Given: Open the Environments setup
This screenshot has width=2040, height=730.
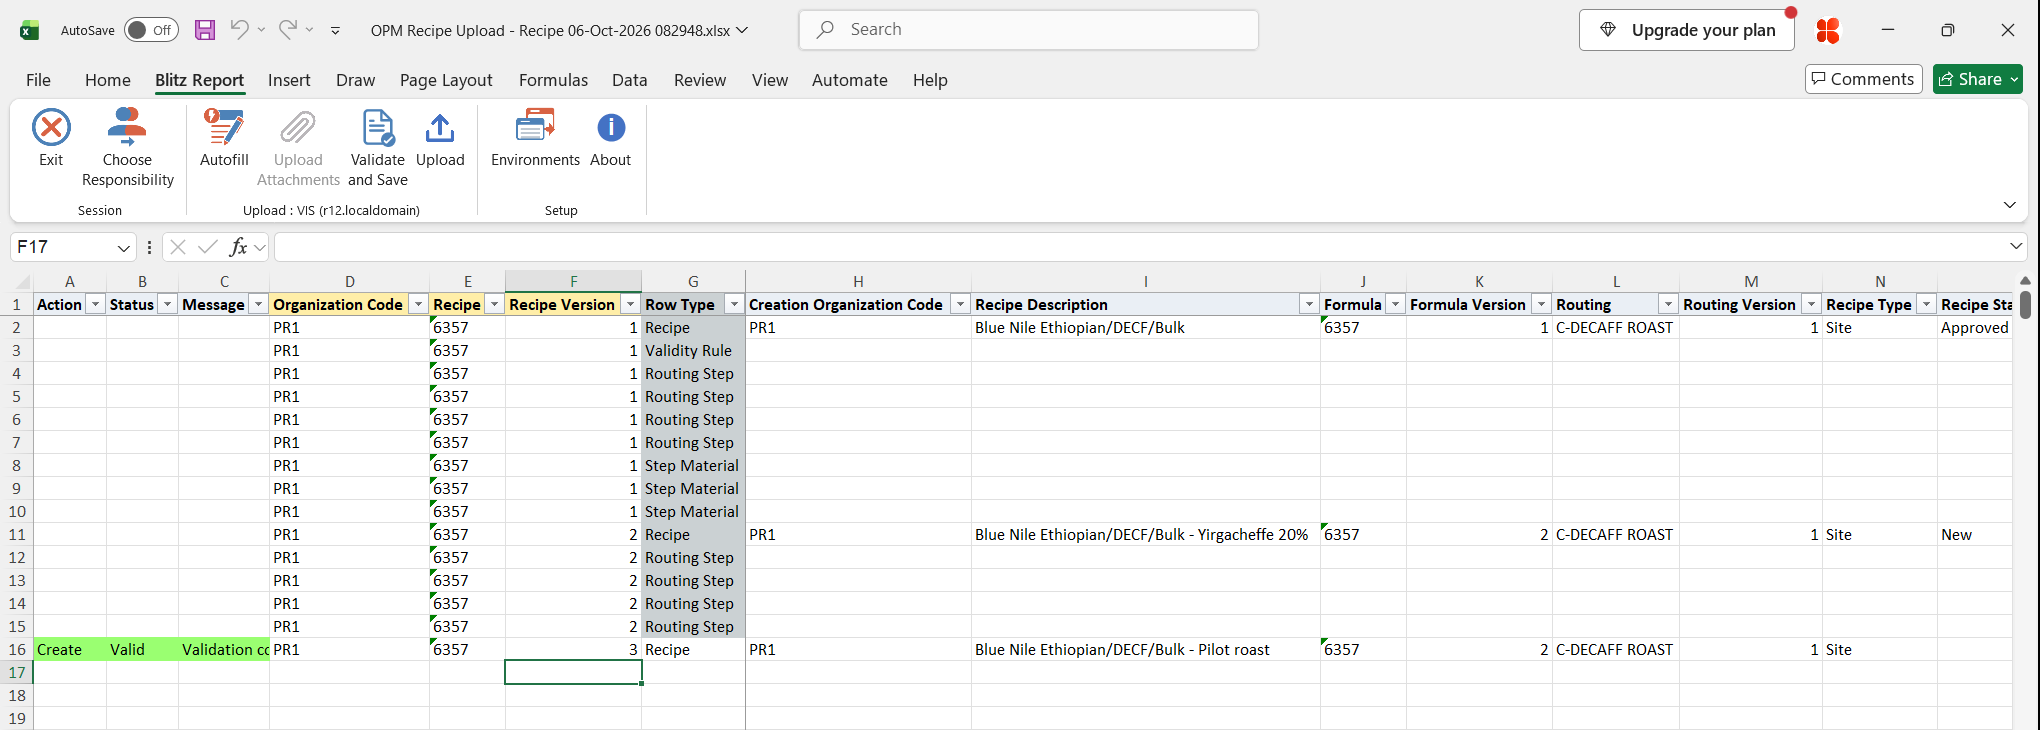Looking at the screenshot, I should 535,138.
